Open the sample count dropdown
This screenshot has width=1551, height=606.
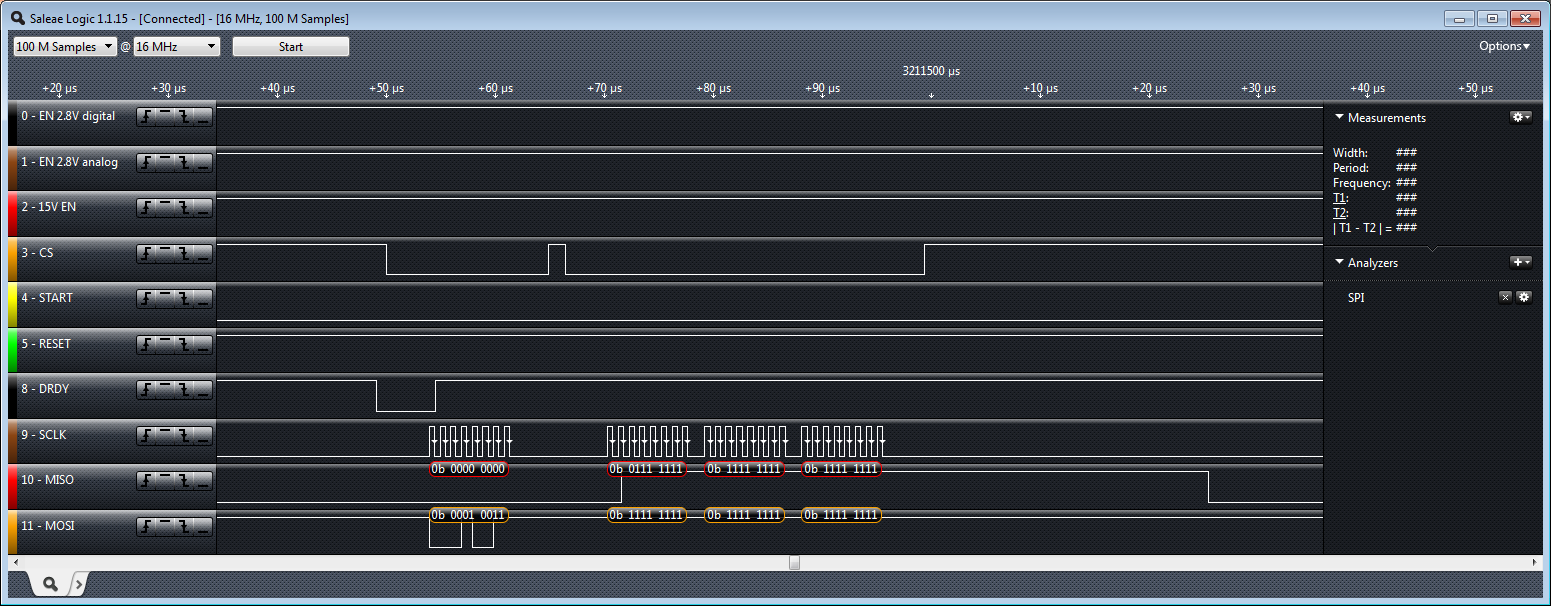coord(65,47)
